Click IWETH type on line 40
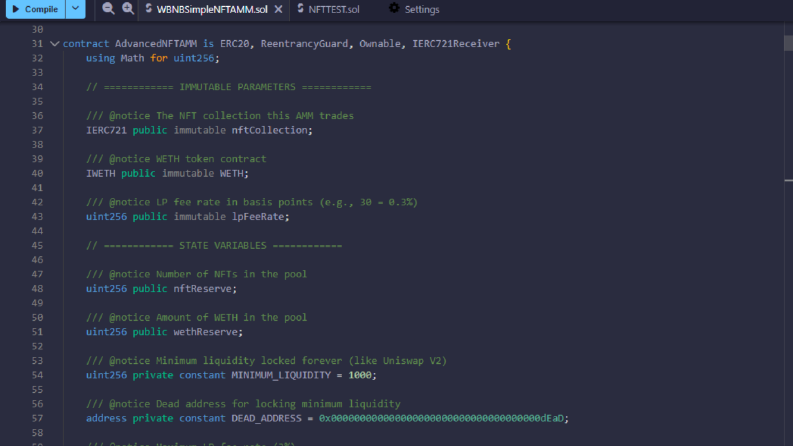The width and height of the screenshot is (793, 446). (100, 173)
